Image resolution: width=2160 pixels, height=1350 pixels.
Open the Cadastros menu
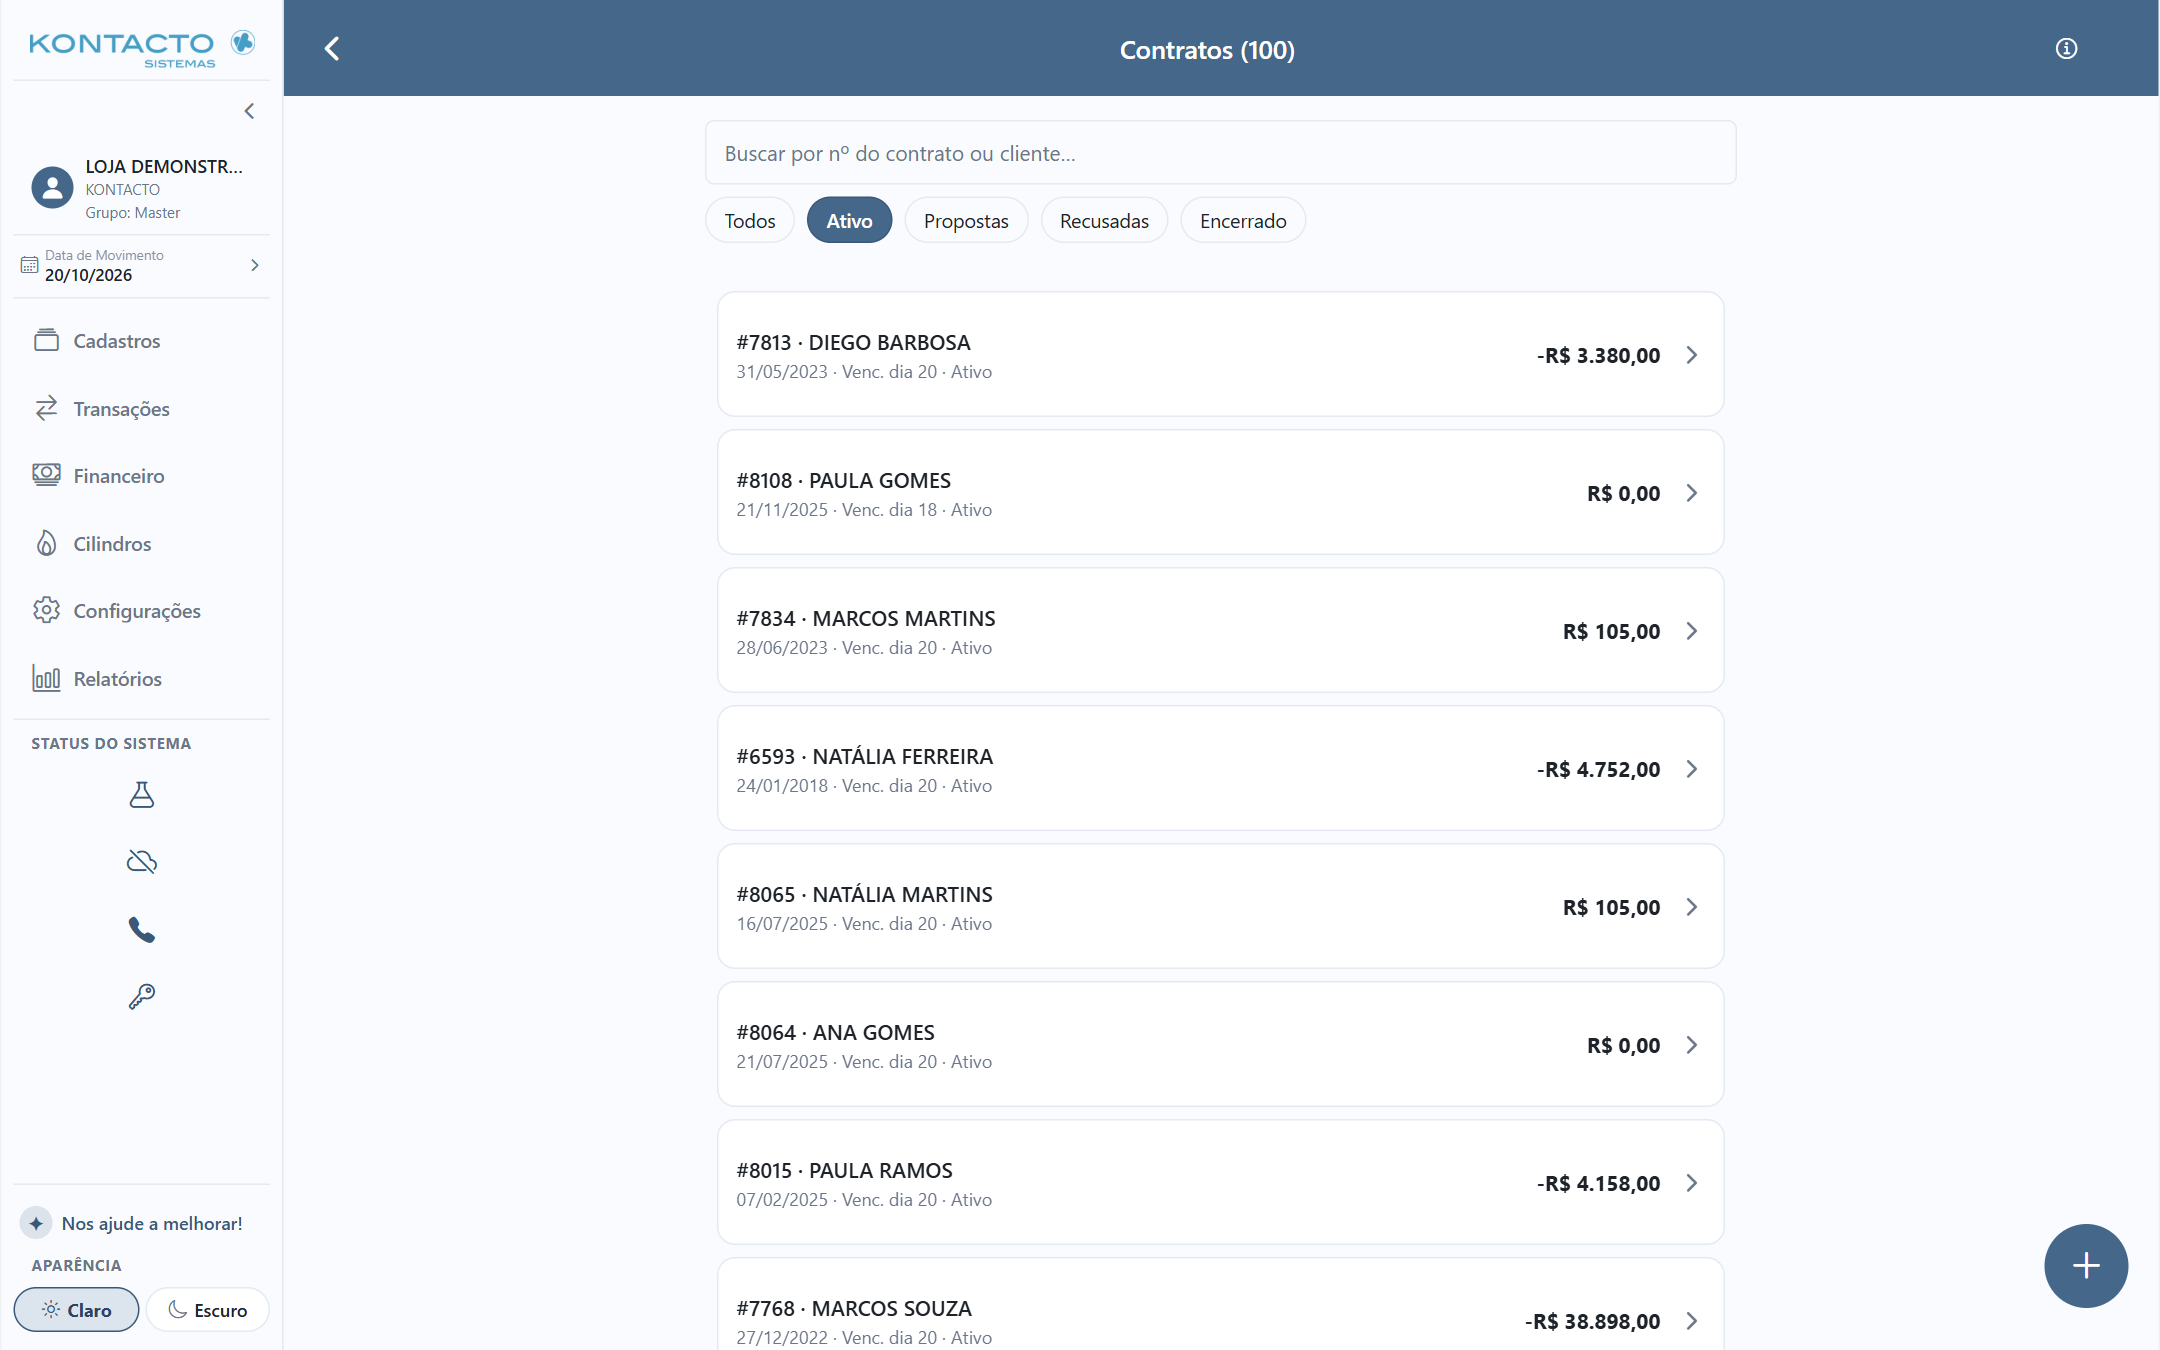click(142, 341)
